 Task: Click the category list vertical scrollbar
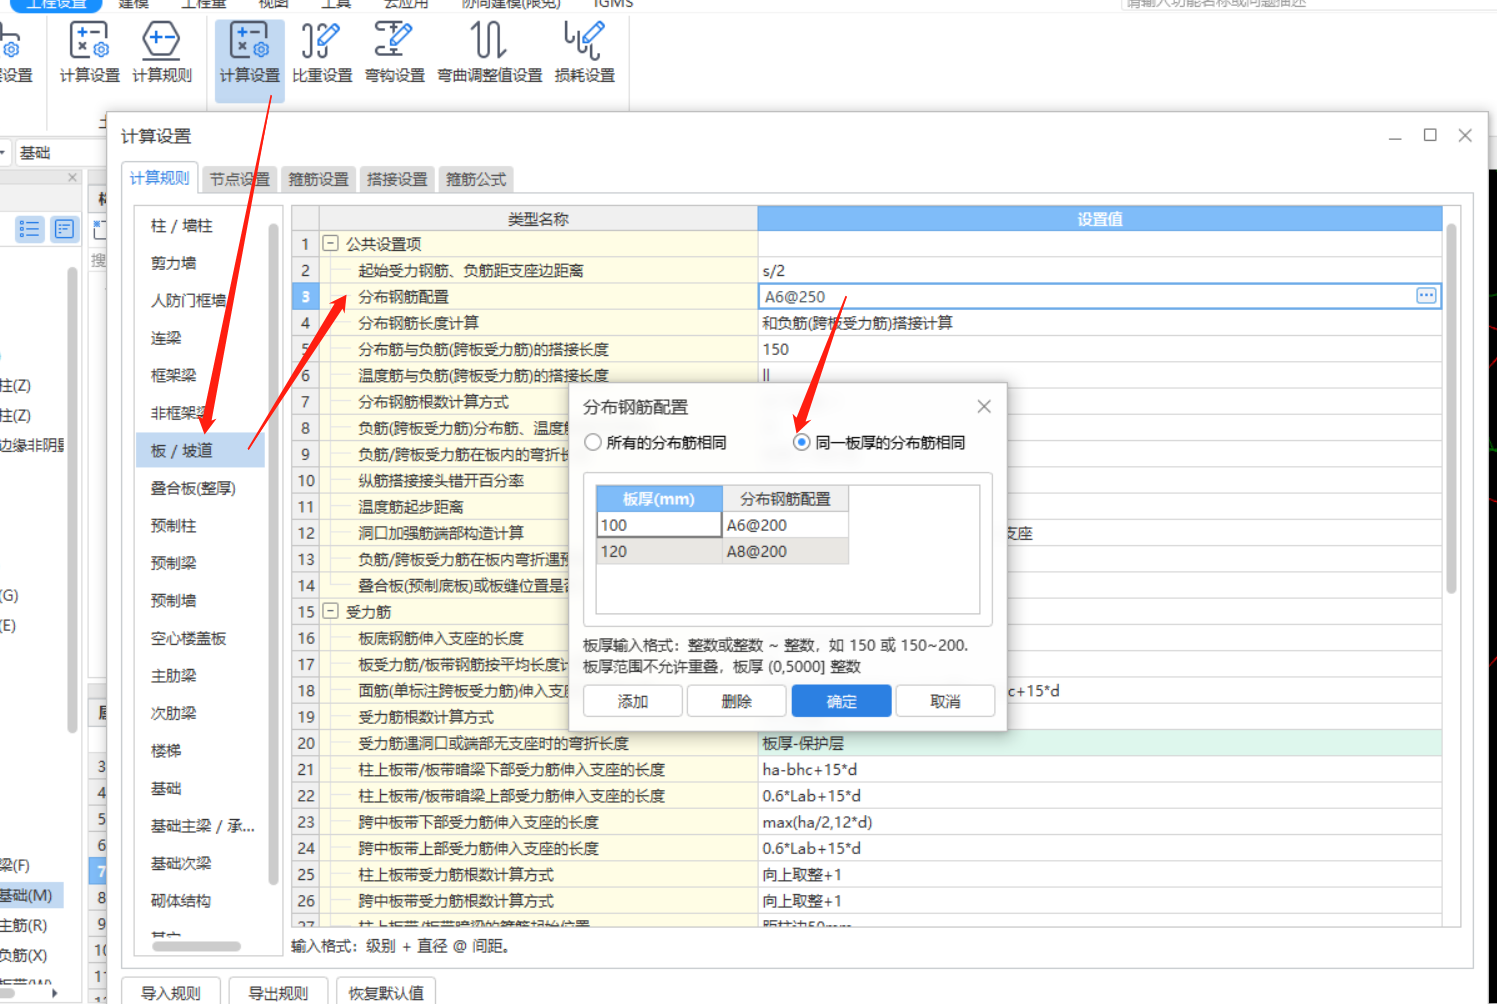(273, 554)
